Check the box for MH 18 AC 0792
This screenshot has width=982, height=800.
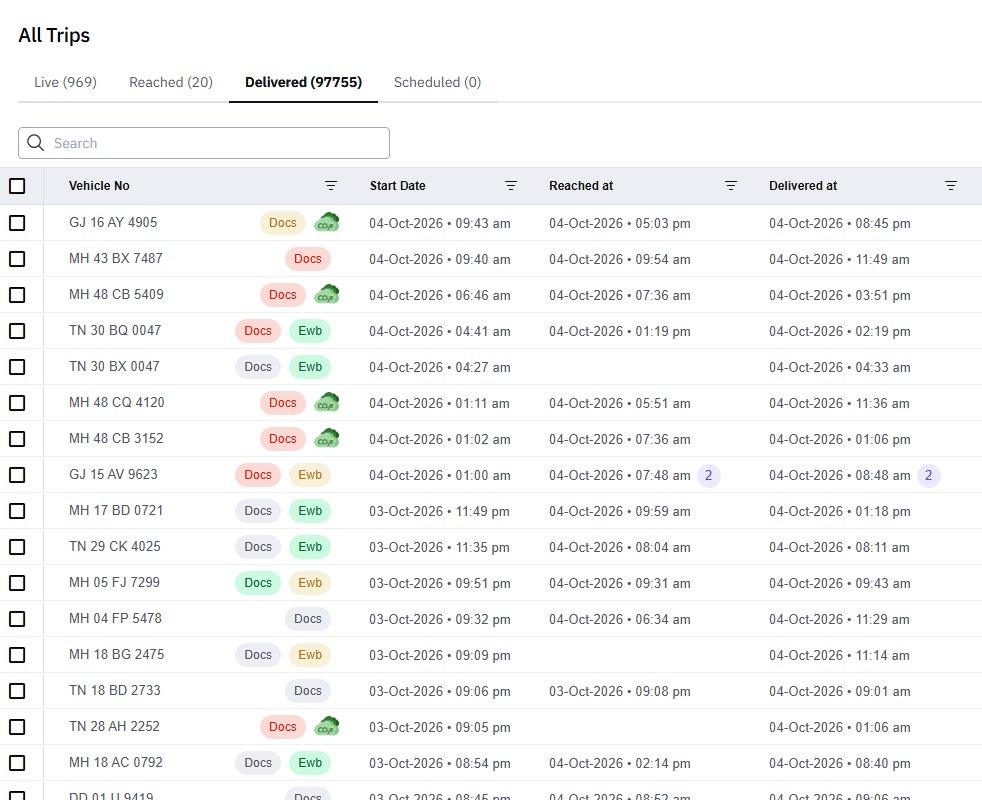coord(18,762)
